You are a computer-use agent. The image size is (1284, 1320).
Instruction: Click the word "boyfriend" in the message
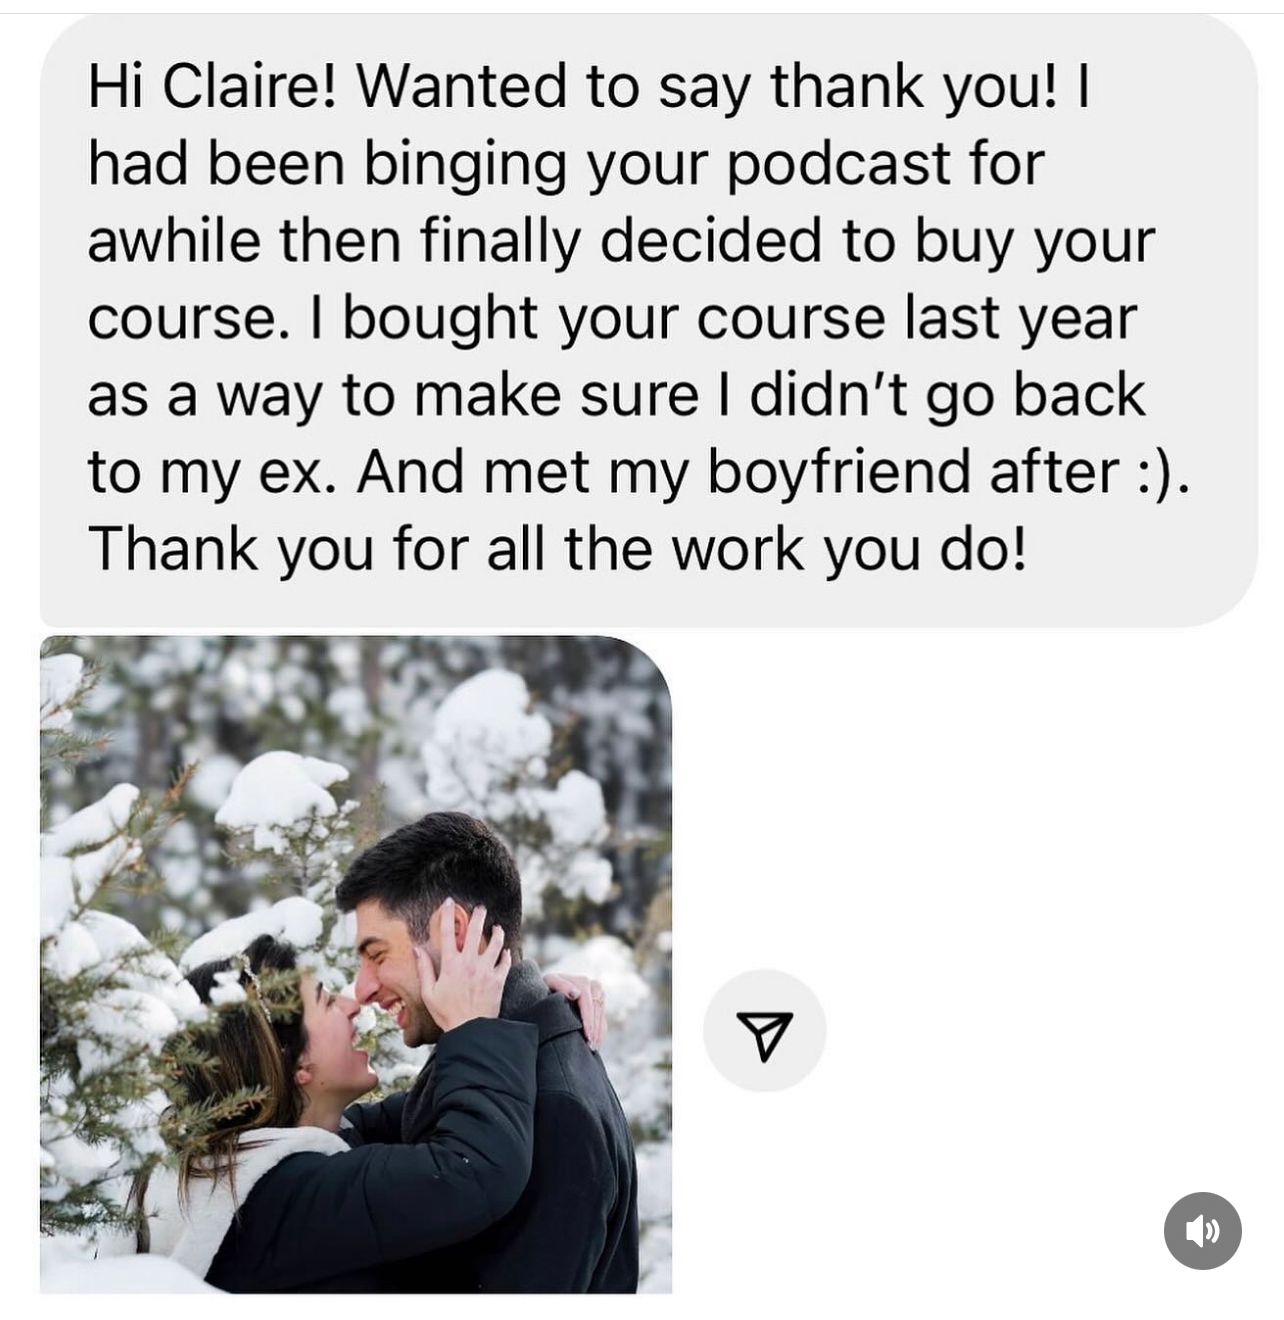click(x=840, y=472)
